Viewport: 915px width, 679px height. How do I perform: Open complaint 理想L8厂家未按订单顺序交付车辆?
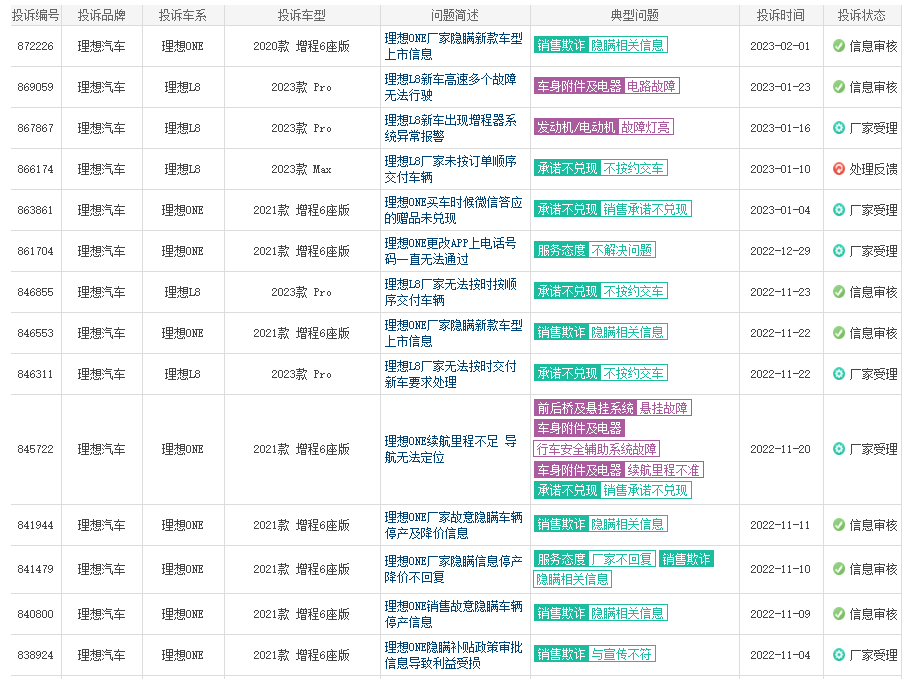(x=450, y=169)
